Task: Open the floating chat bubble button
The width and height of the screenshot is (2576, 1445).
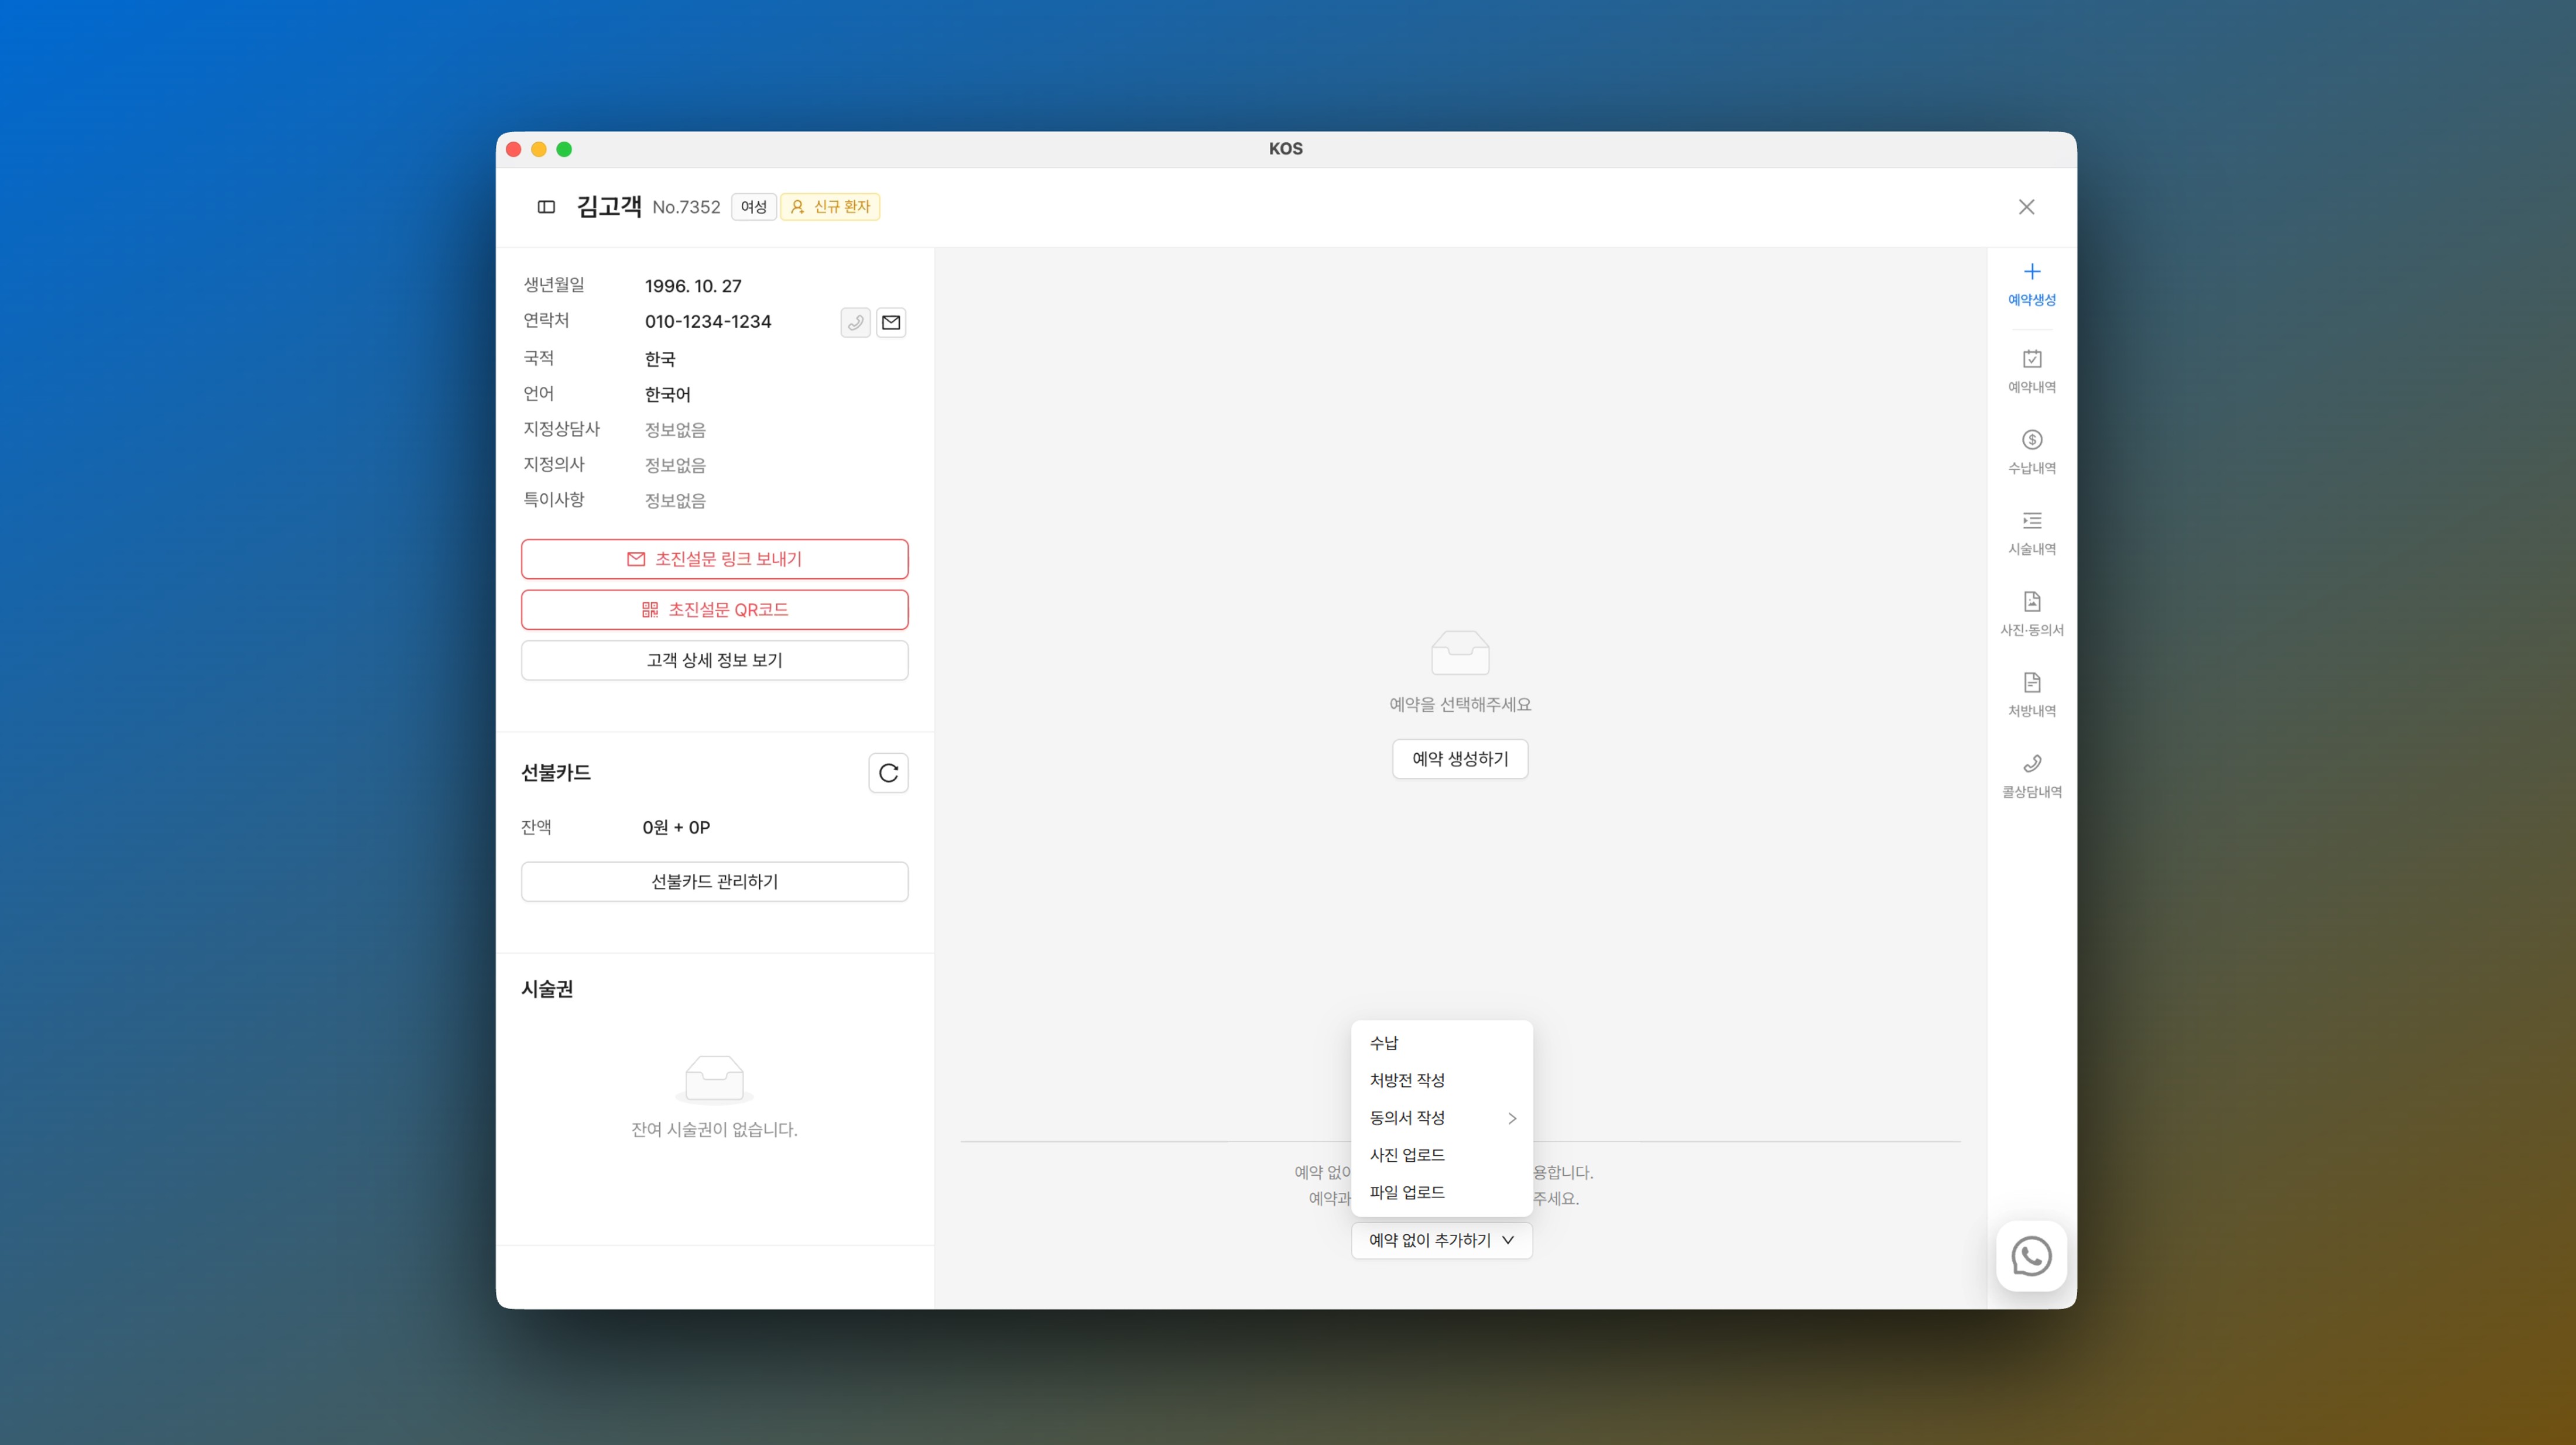Action: point(2031,1256)
